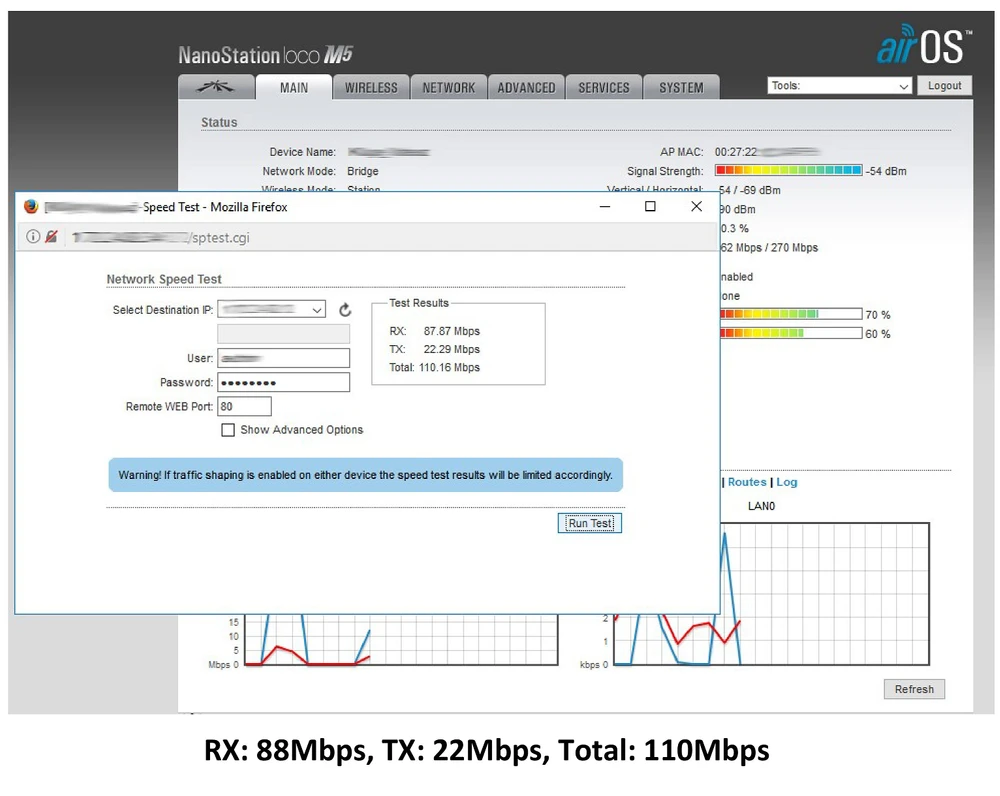Click the Signal Strength bar
Screen dimensions: 1000x796
pyautogui.click(x=789, y=171)
